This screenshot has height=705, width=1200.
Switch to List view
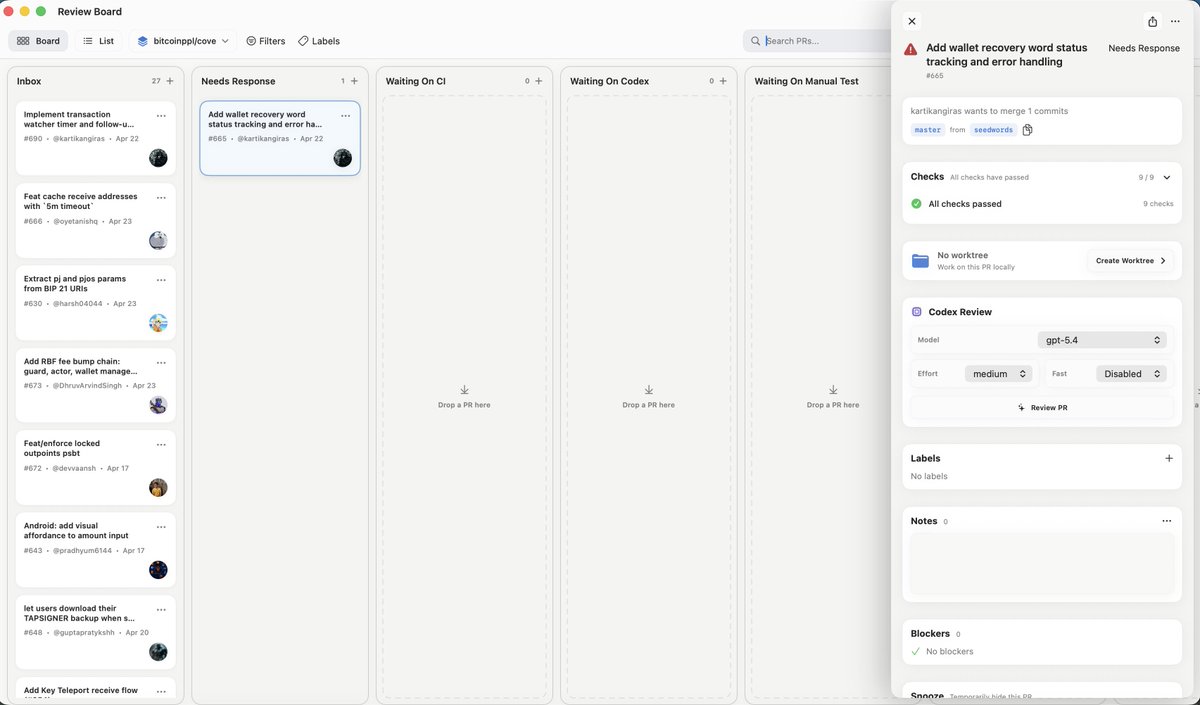[99, 41]
